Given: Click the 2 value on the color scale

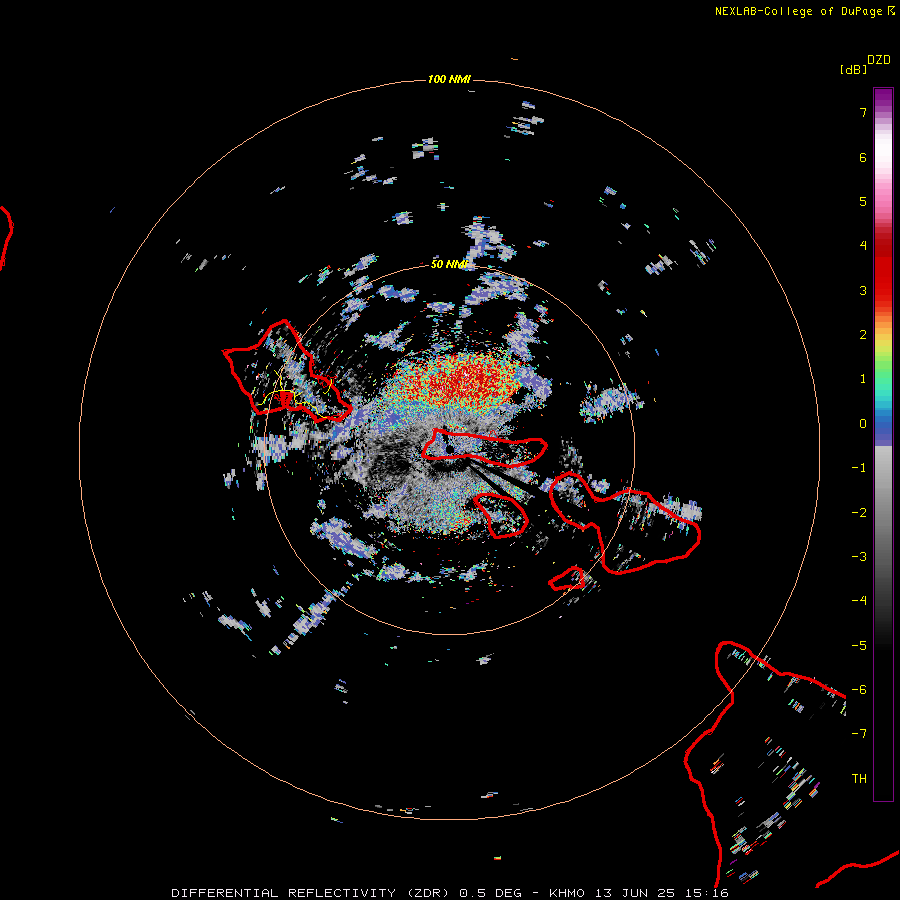Looking at the screenshot, I should [863, 335].
